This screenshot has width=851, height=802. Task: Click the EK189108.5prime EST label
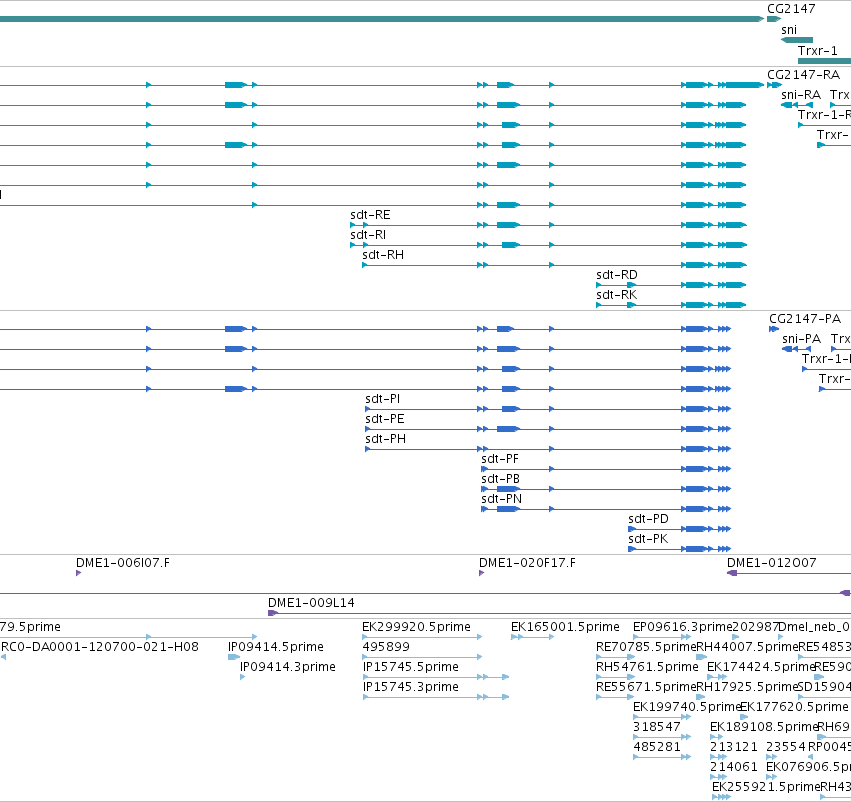click(764, 728)
